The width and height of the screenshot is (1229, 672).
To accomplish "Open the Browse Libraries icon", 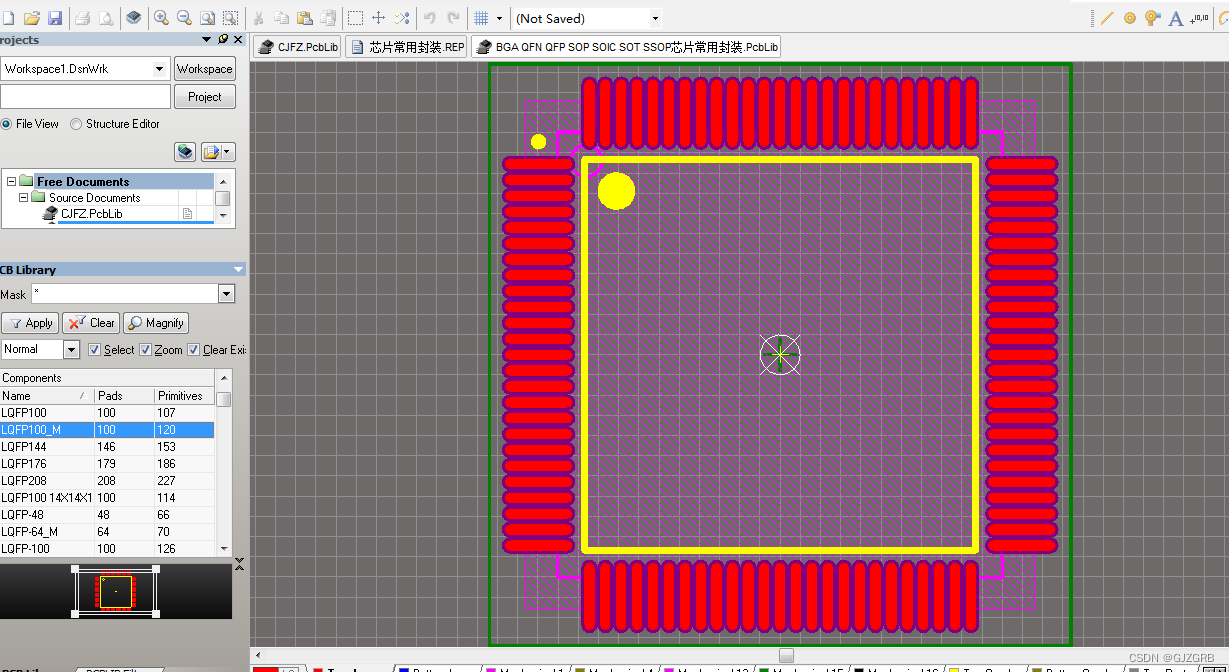I will tap(134, 17).
